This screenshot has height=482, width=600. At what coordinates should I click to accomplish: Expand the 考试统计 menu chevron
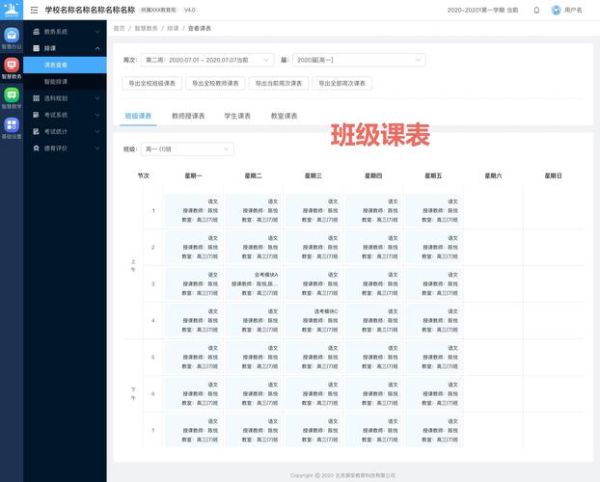click(x=97, y=132)
